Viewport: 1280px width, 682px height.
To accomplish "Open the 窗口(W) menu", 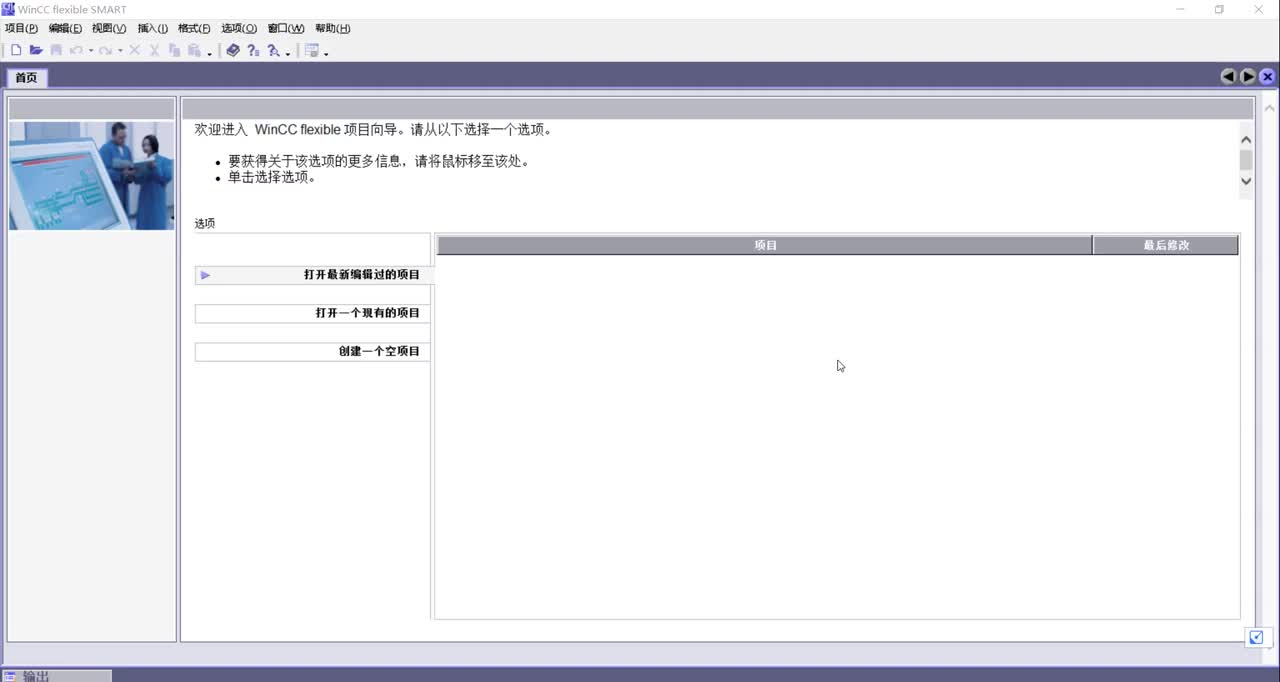I will point(286,28).
